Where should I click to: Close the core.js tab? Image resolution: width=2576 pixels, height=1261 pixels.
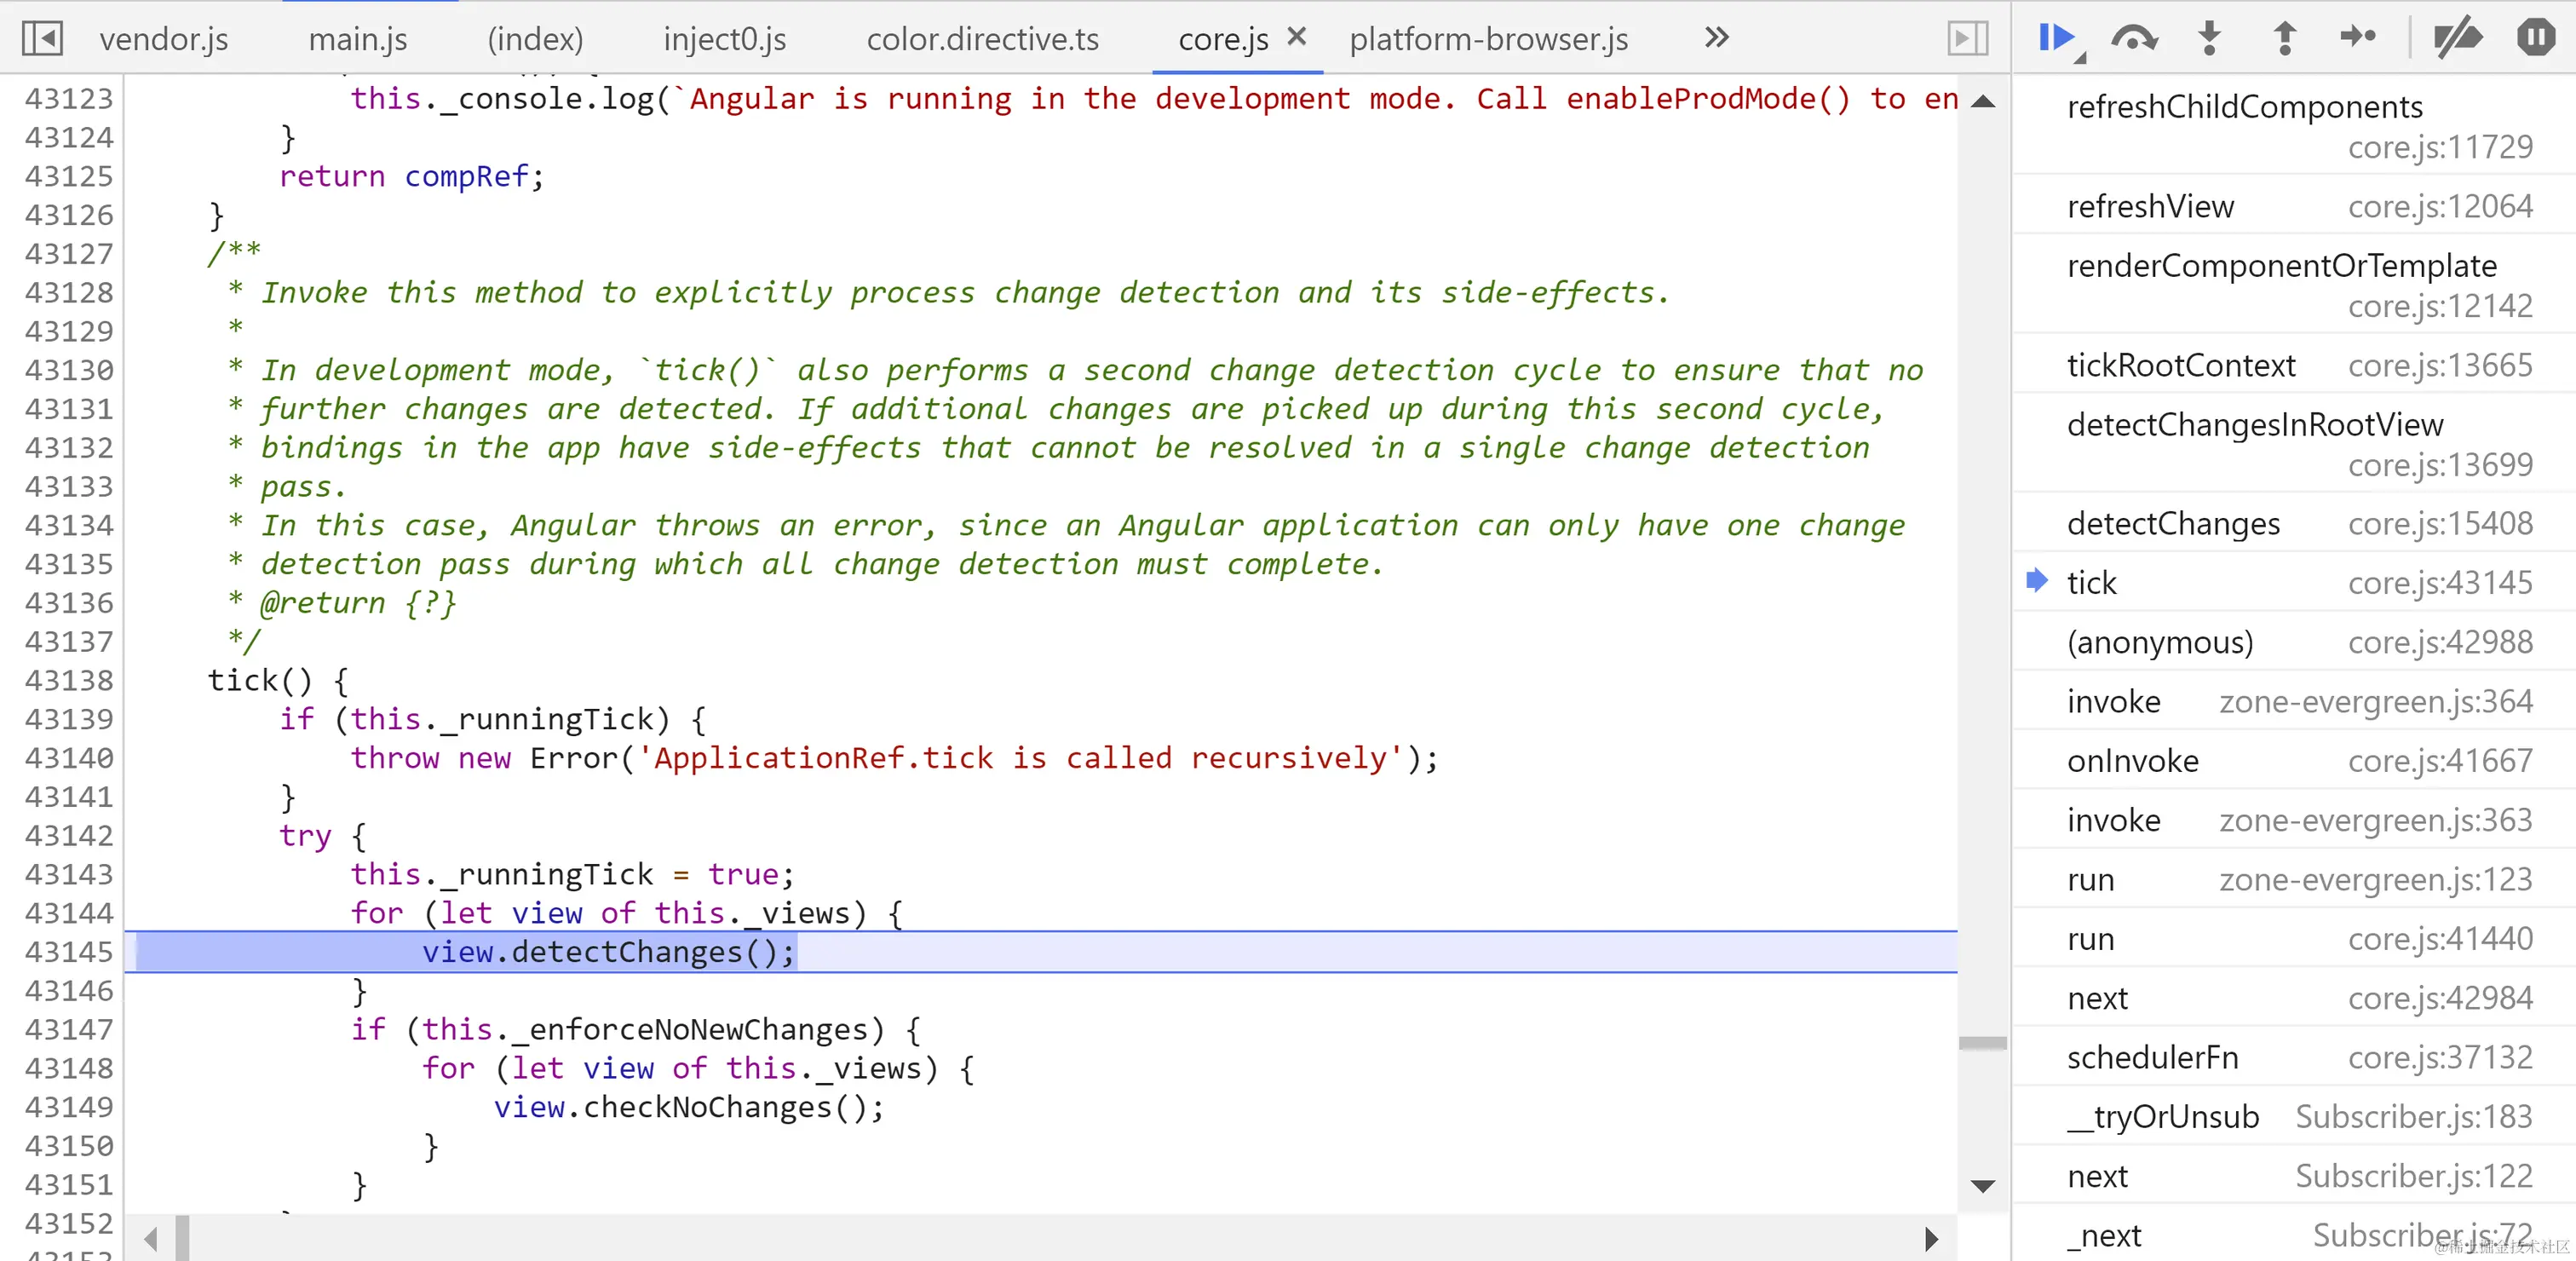tap(1297, 37)
